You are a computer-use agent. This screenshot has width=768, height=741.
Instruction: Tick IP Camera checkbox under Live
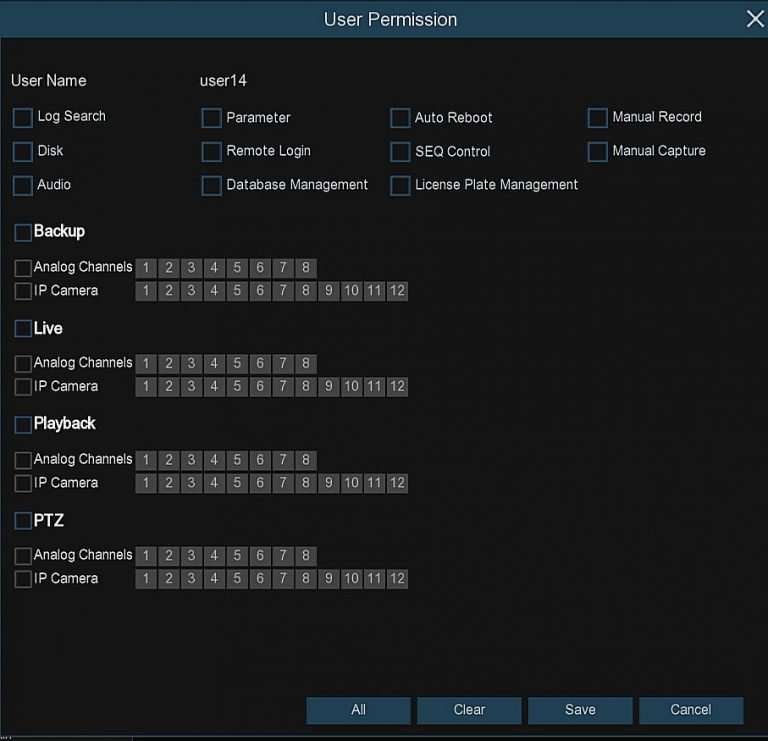tap(23, 386)
